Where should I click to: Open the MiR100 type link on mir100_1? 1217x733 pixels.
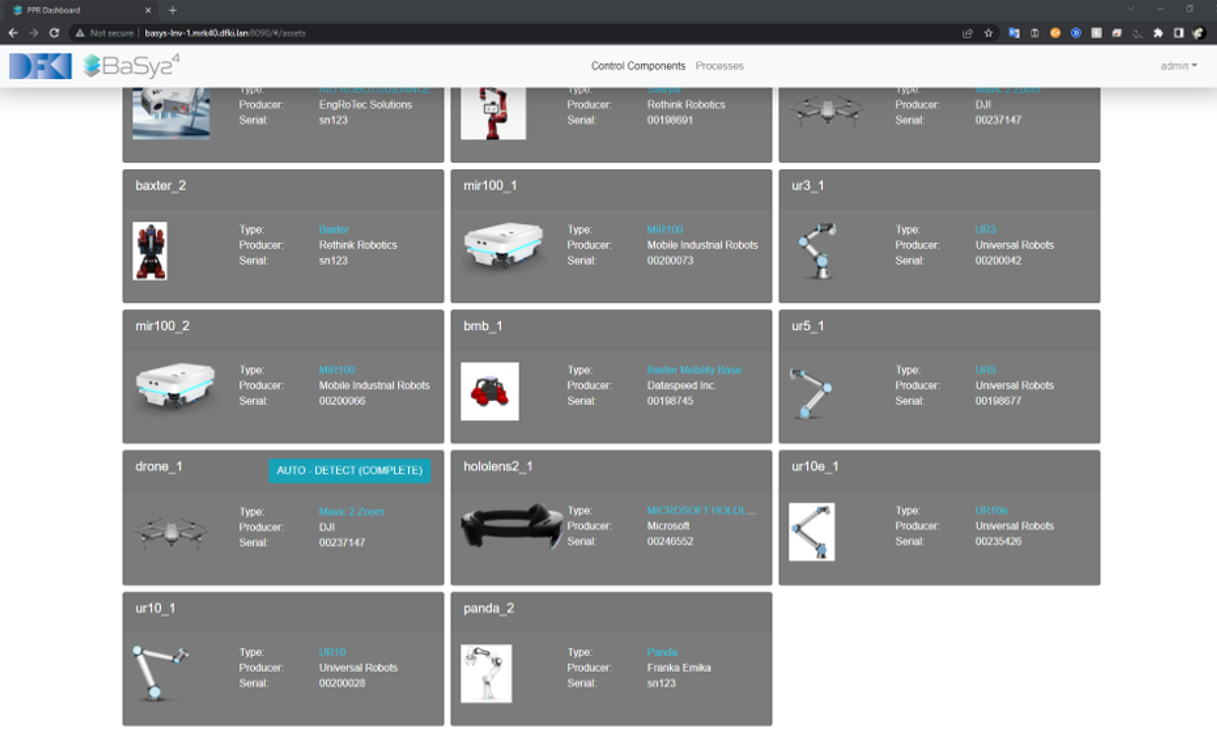(665, 230)
